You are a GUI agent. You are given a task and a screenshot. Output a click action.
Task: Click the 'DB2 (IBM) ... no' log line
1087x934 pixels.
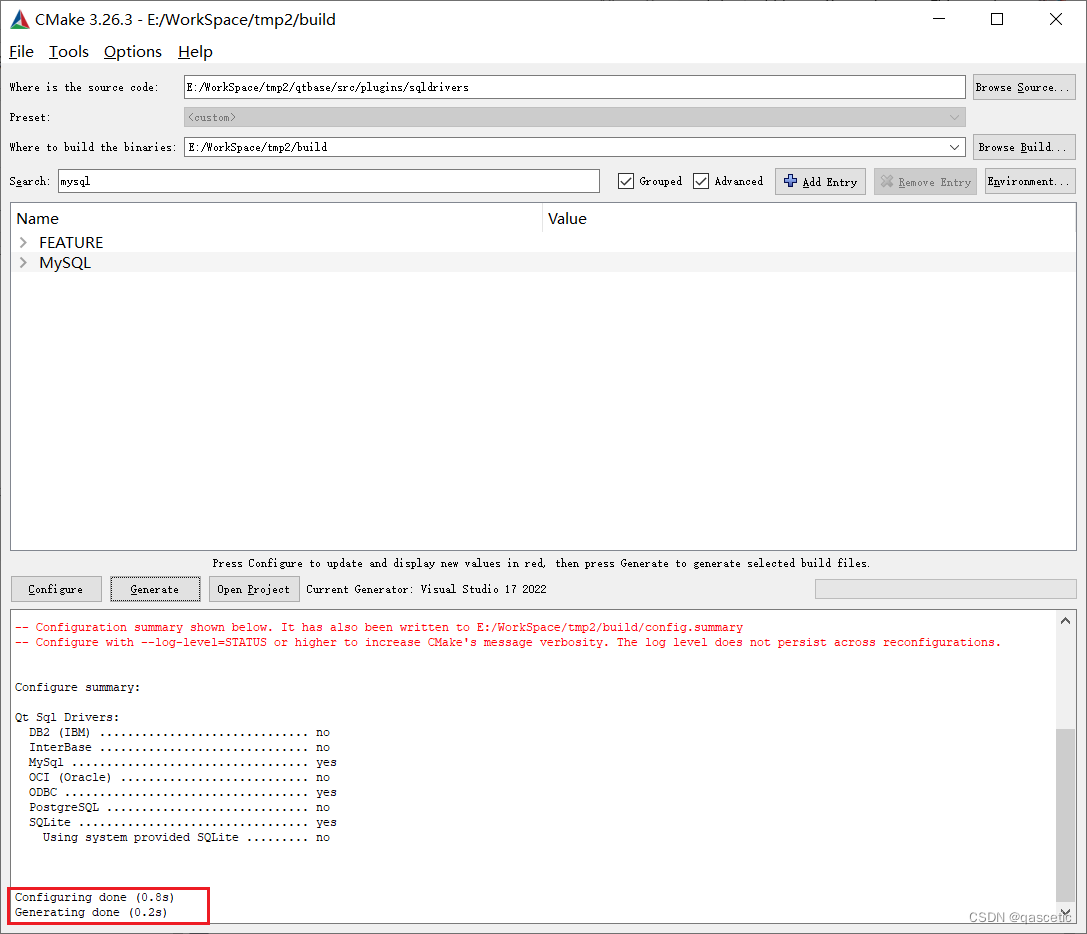point(180,732)
